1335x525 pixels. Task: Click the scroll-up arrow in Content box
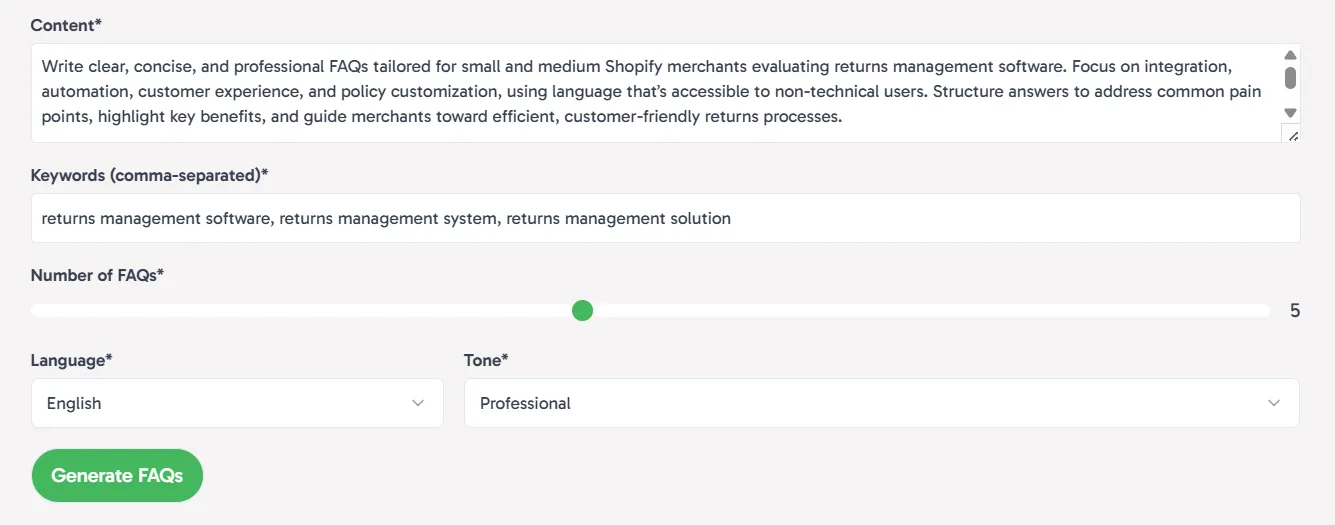pos(1290,55)
